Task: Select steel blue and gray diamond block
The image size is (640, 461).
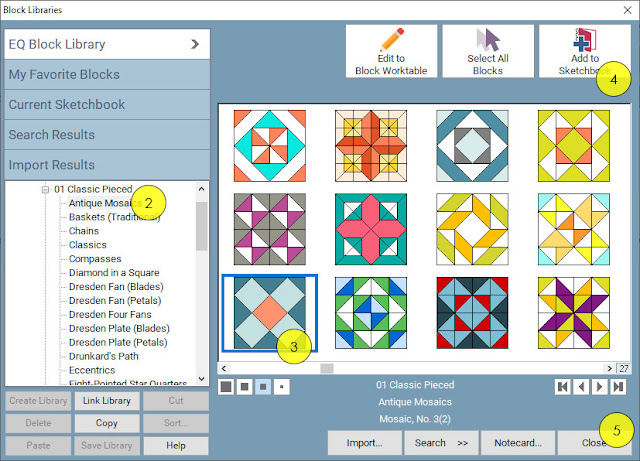Action: click(472, 146)
